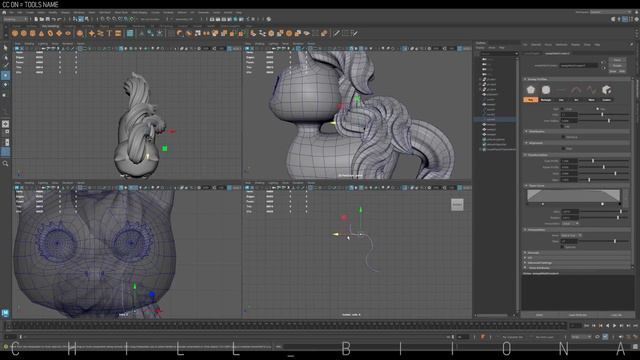The width and height of the screenshot is (640, 360).
Task: Pick the Arc profile shape icon
Action: click(576, 90)
